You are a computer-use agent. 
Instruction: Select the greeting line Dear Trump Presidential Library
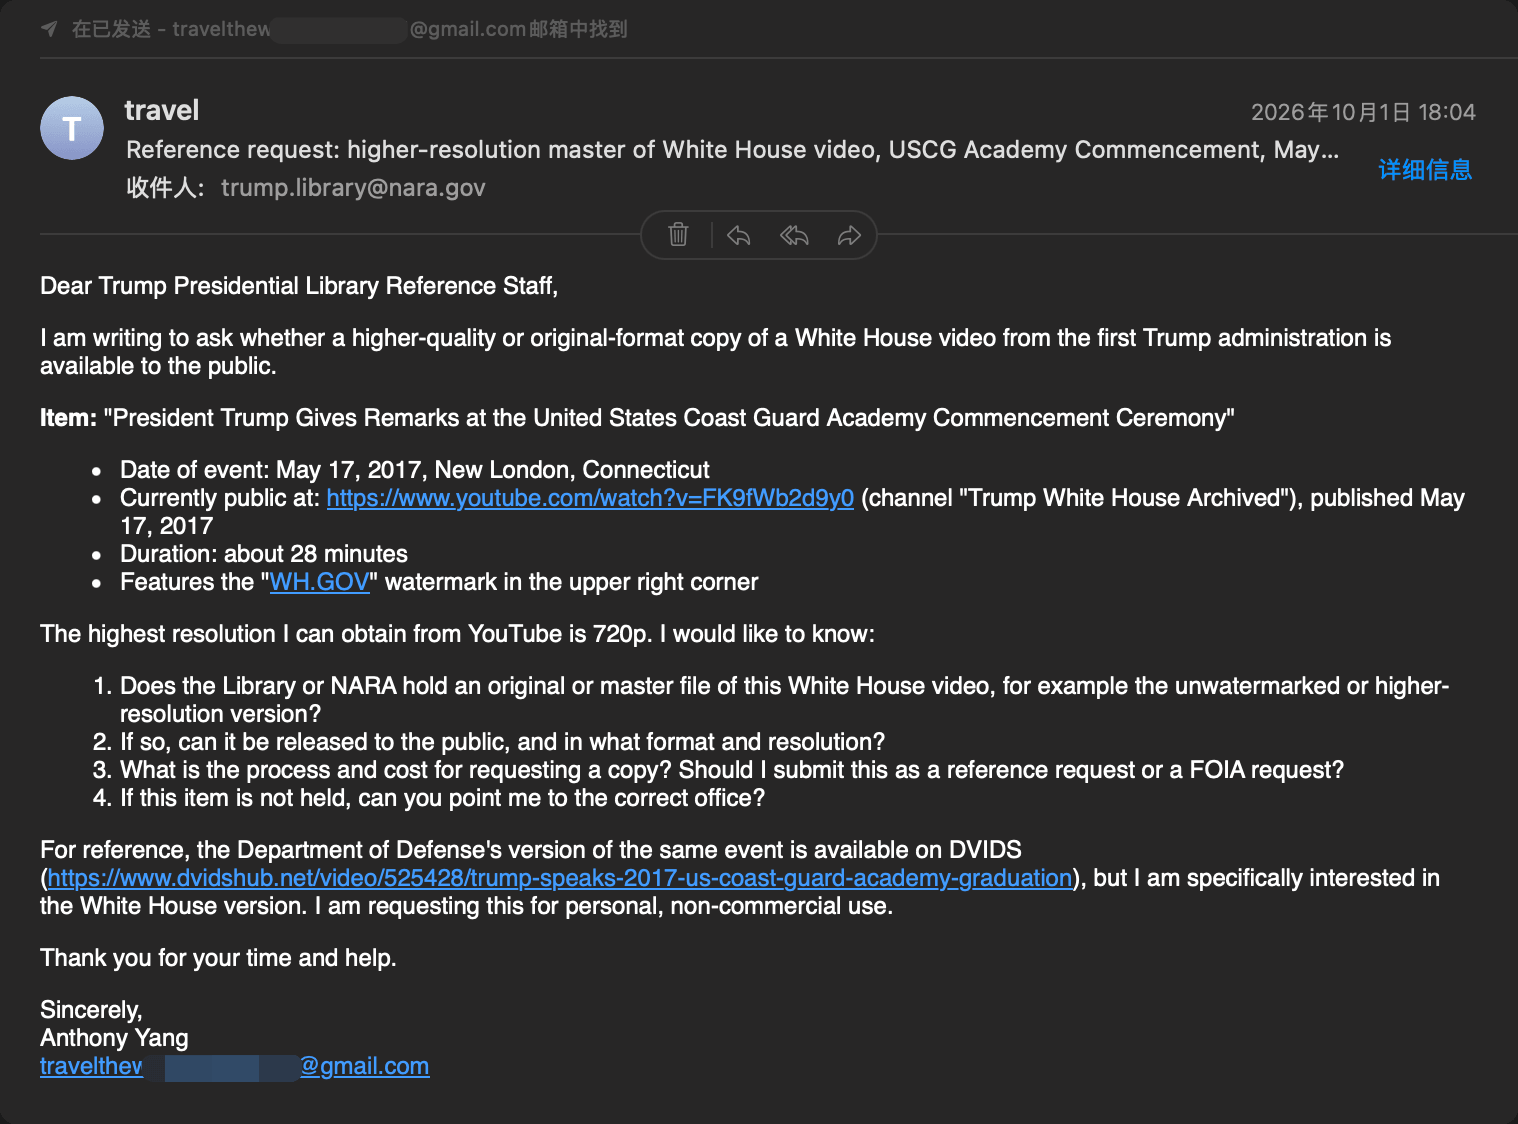pos(299,286)
